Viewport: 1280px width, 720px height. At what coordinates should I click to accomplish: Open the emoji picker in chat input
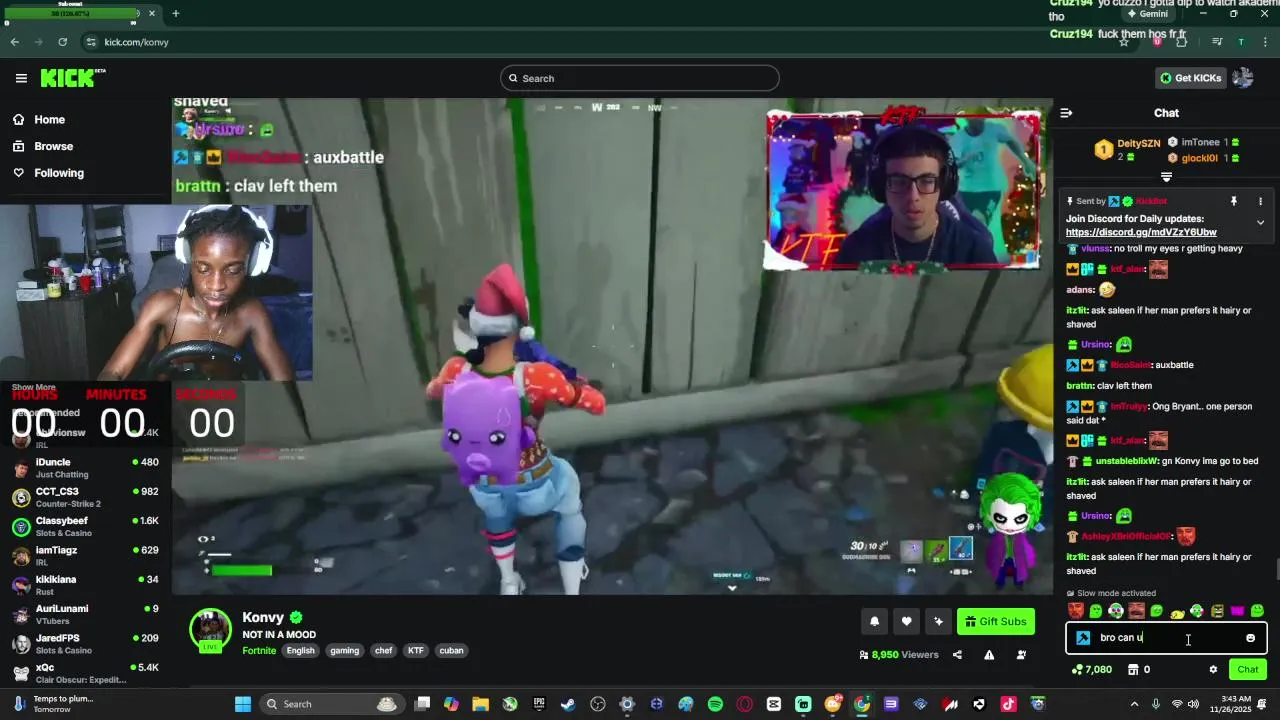pos(1250,638)
